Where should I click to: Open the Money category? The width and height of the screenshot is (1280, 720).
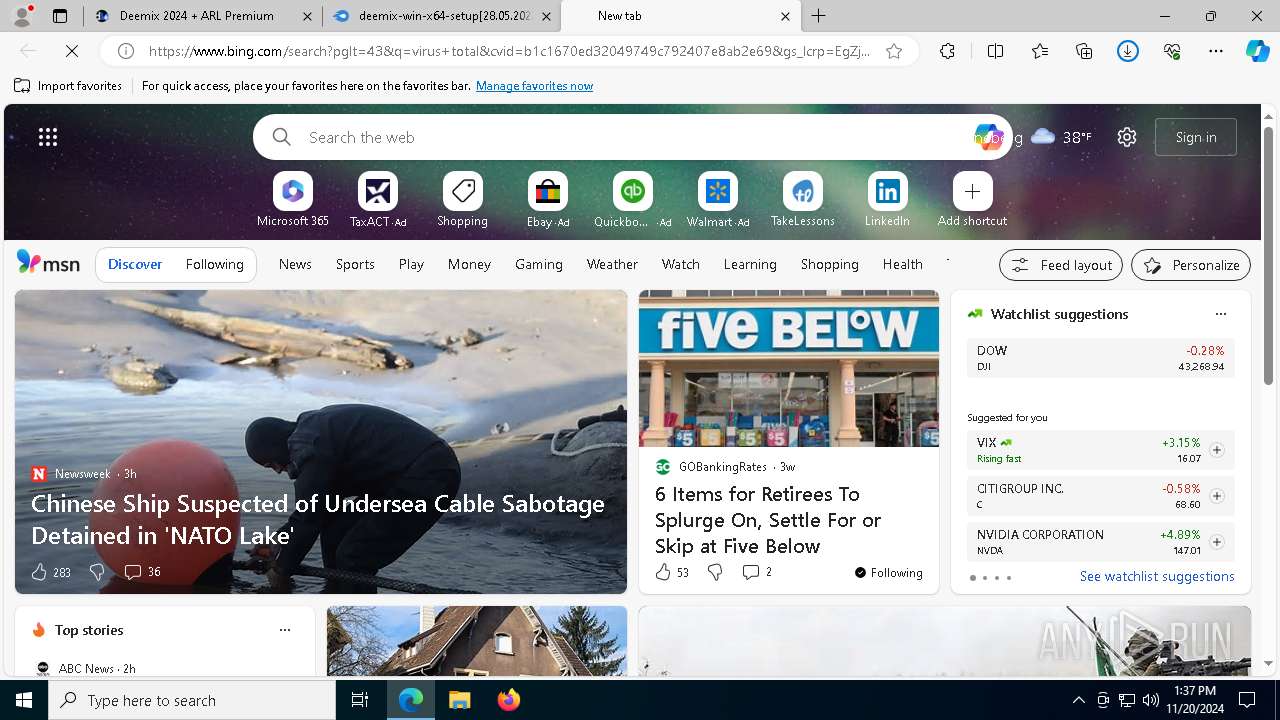tap(469, 264)
